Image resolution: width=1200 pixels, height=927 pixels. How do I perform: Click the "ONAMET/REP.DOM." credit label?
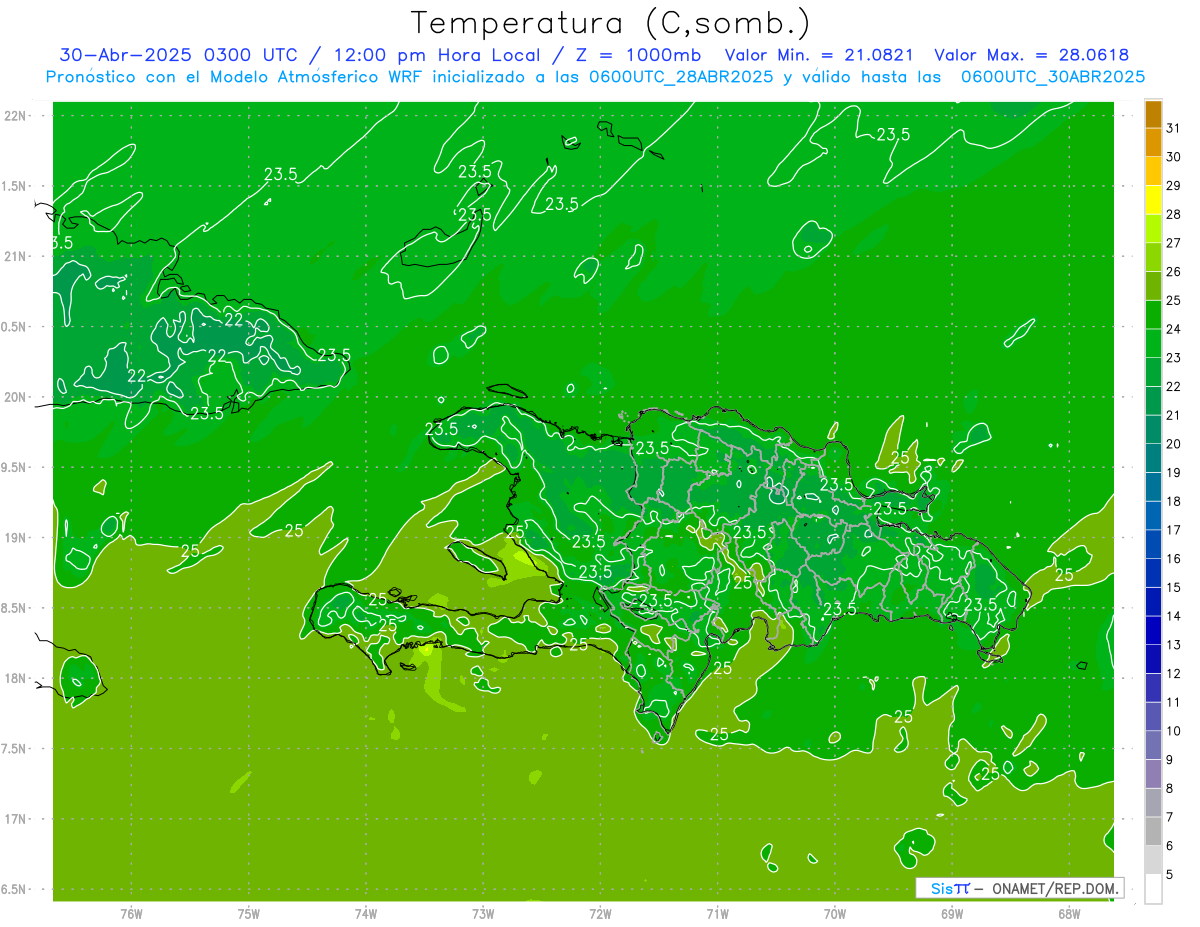pos(1056,888)
